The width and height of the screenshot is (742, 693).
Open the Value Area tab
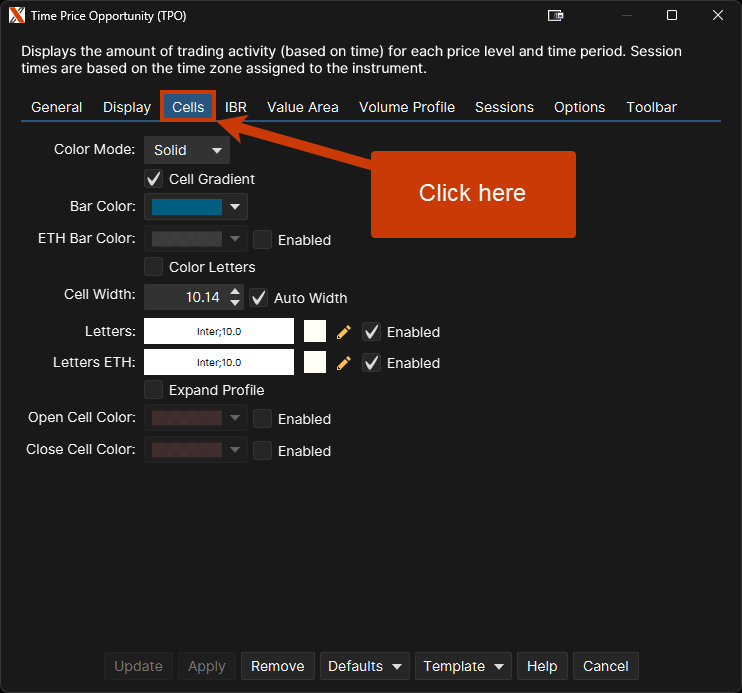302,107
